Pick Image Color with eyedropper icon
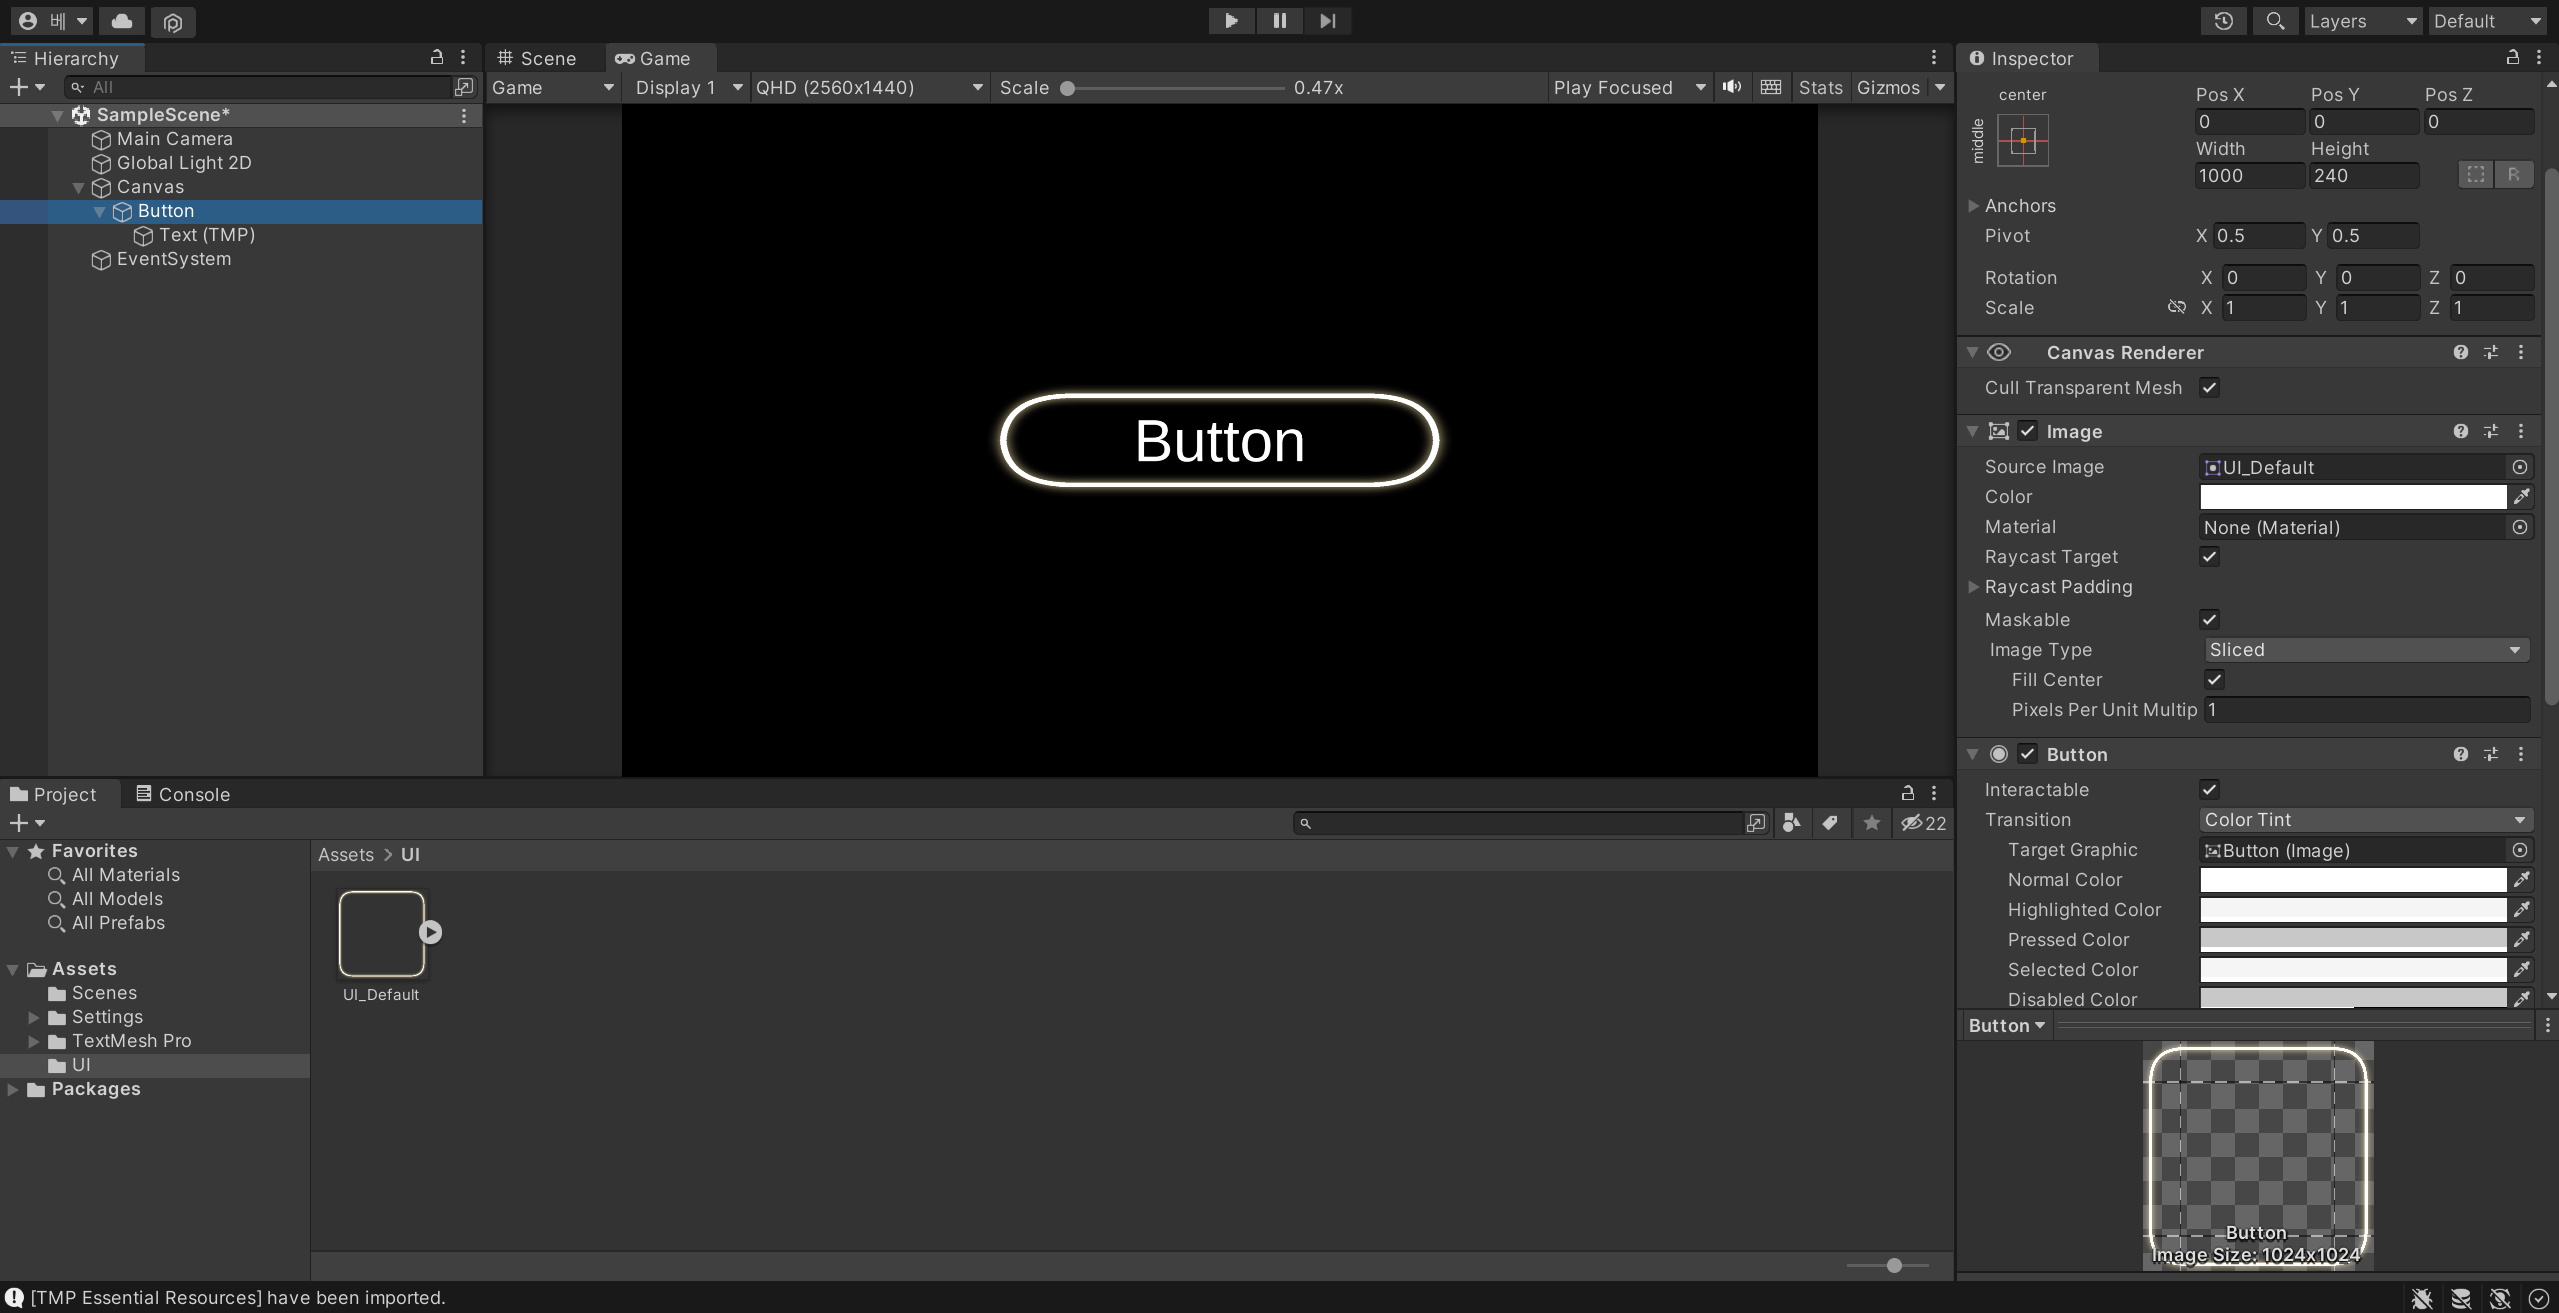Screen dimensions: 2559x1313 click(2521, 497)
